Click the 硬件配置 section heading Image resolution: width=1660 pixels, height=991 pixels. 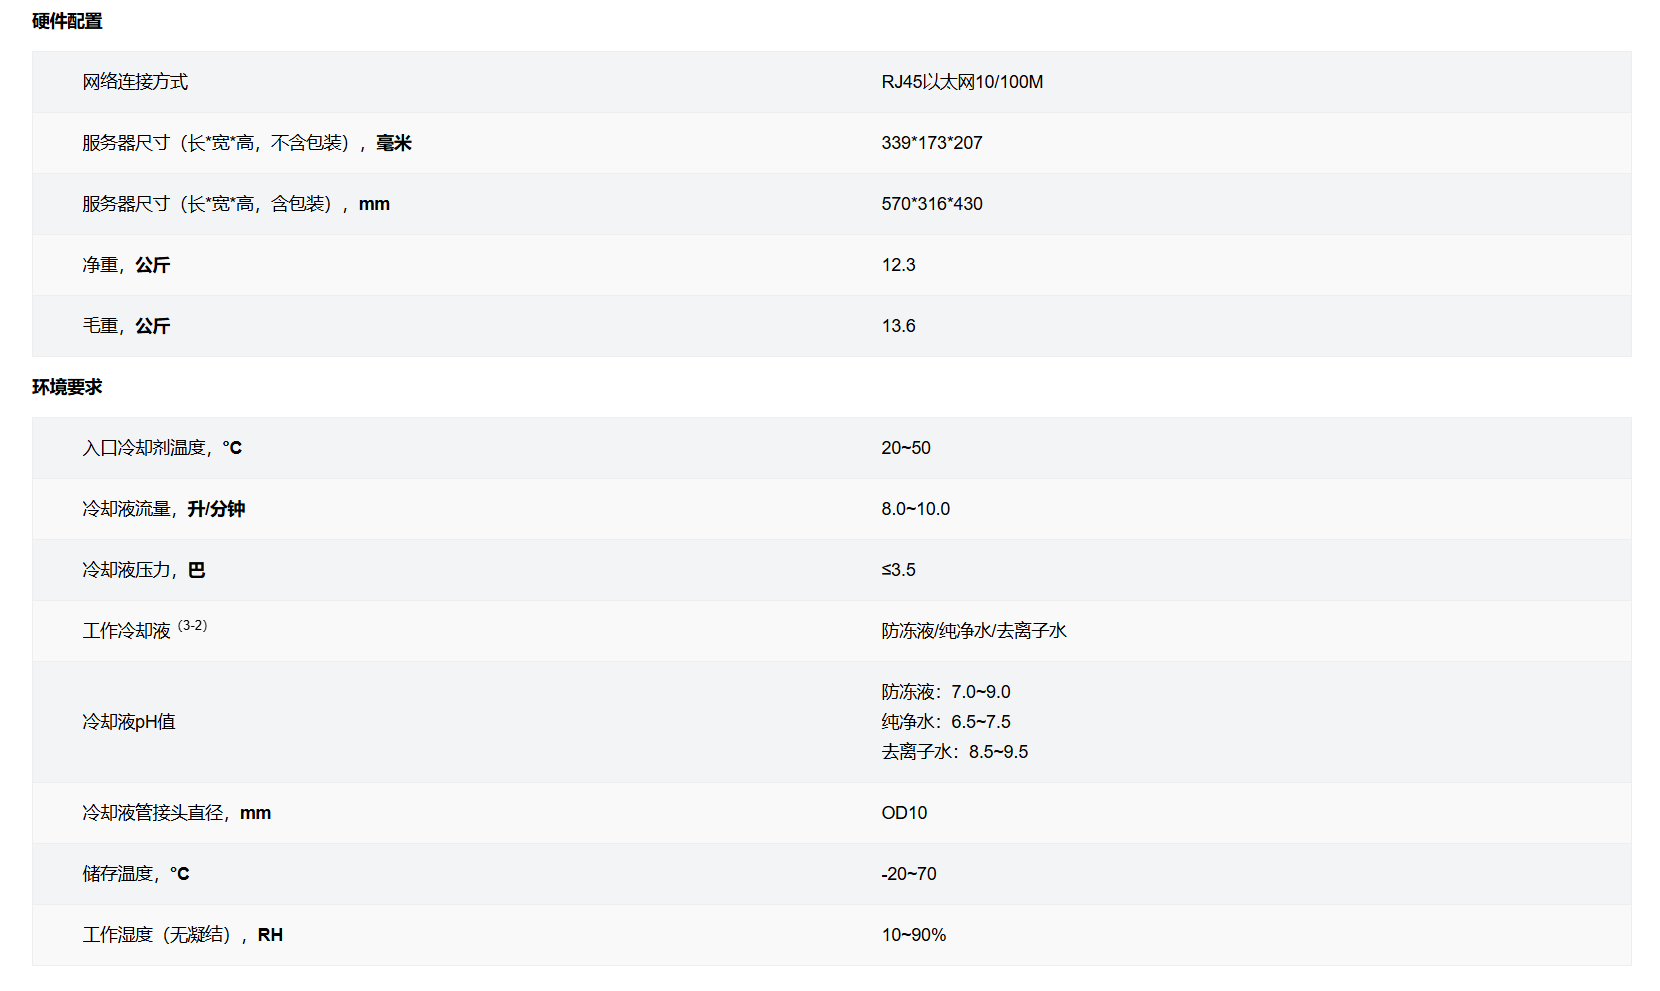(67, 21)
